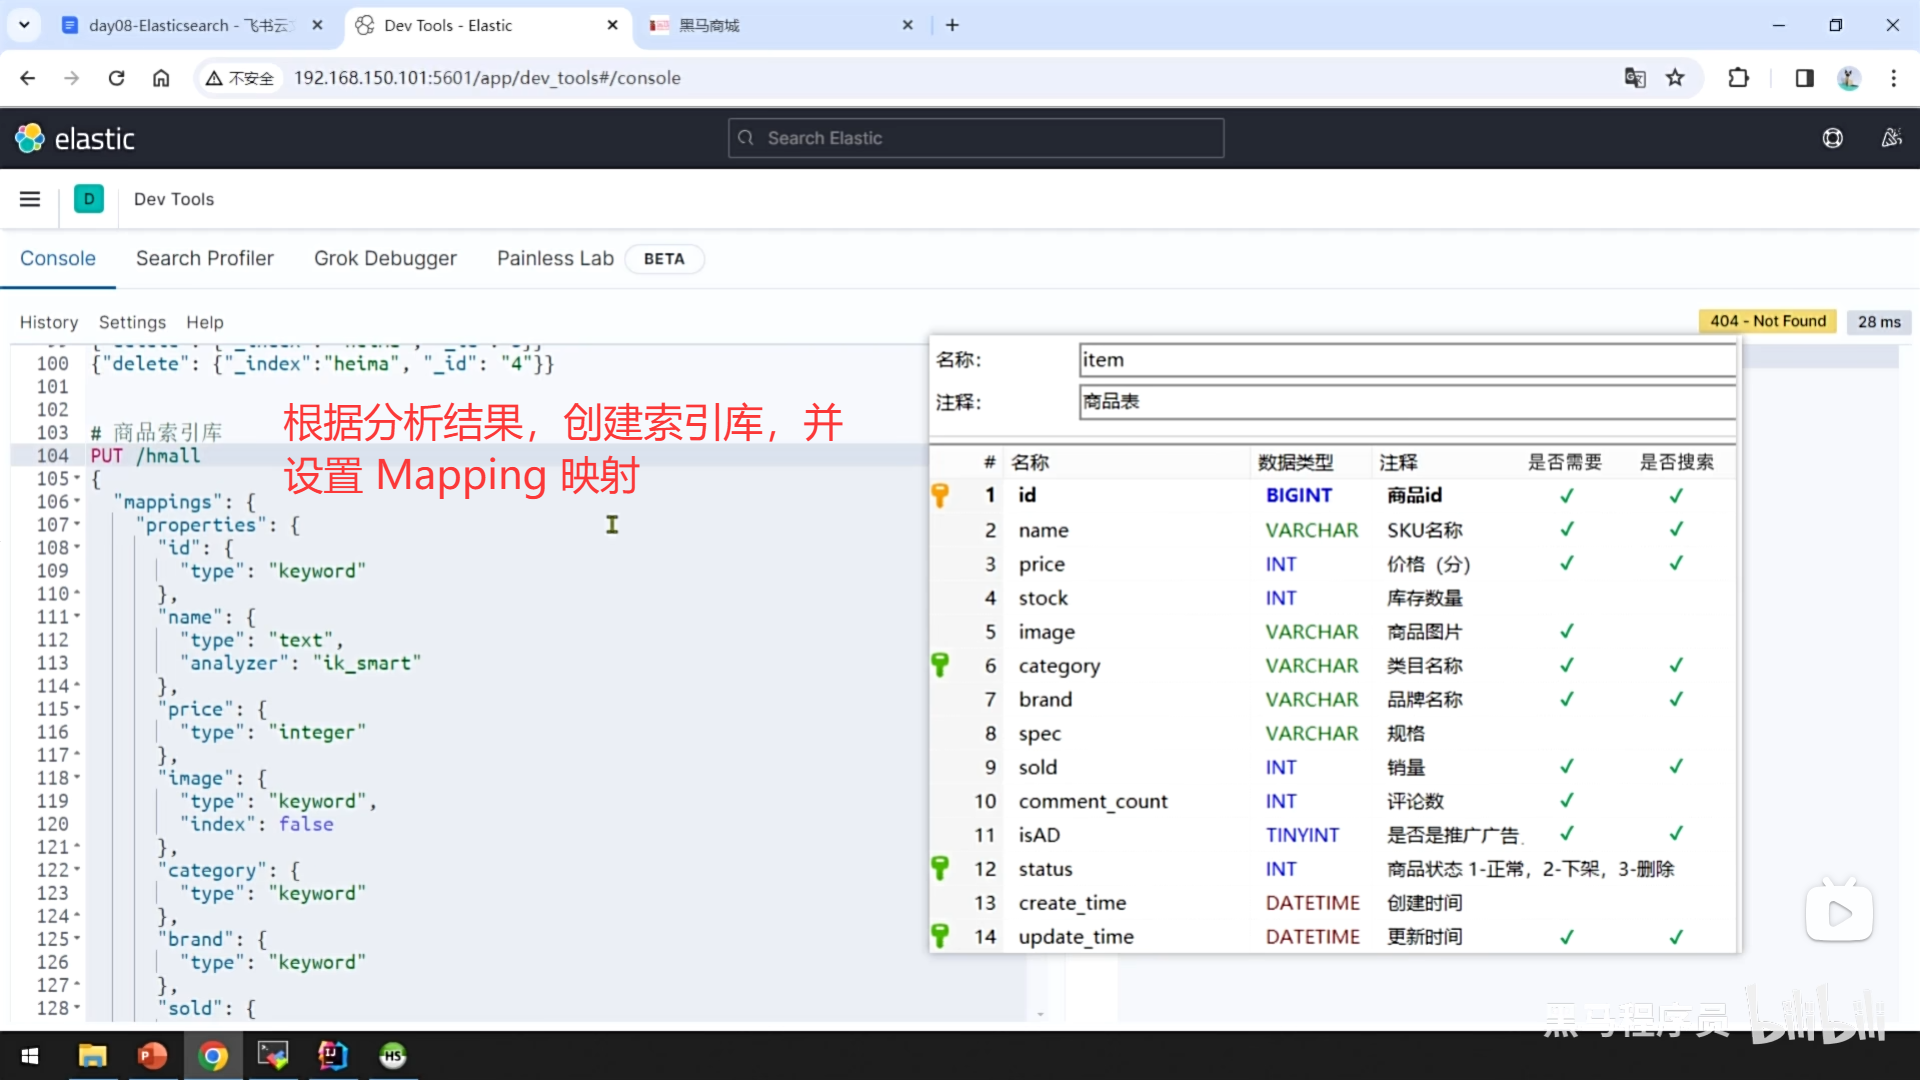Toggle the needed checkmark for image row

pos(1566,631)
